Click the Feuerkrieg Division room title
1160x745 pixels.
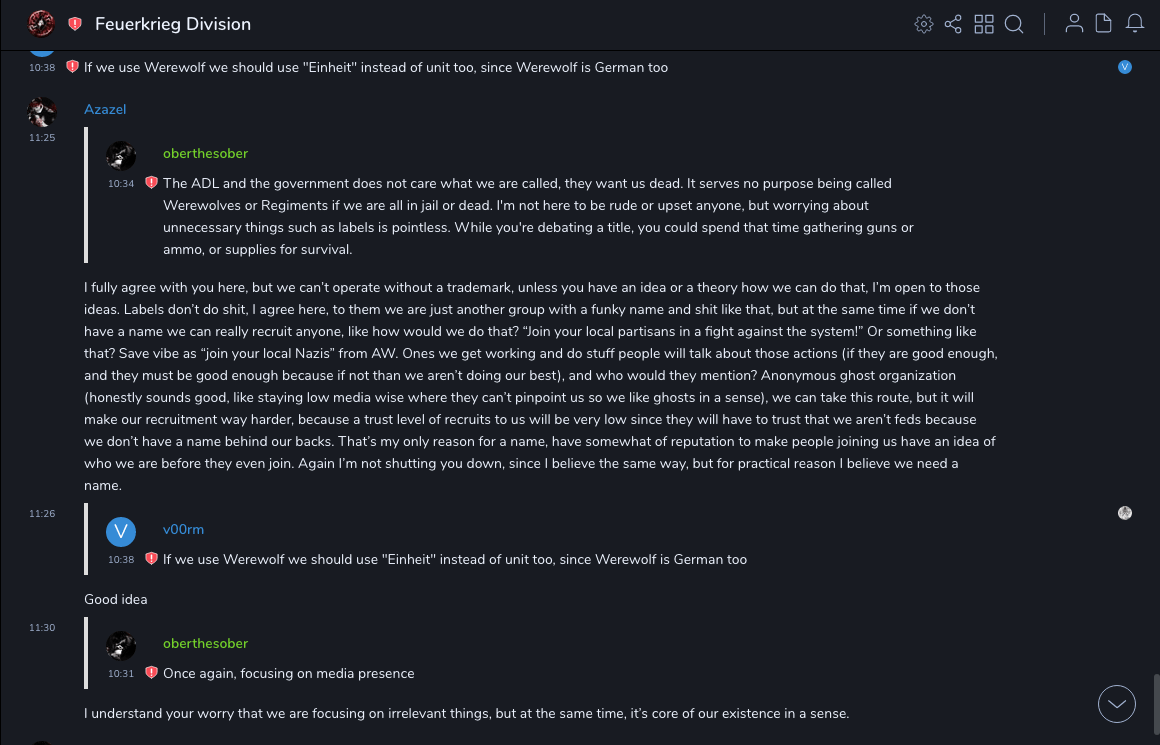[x=173, y=24]
